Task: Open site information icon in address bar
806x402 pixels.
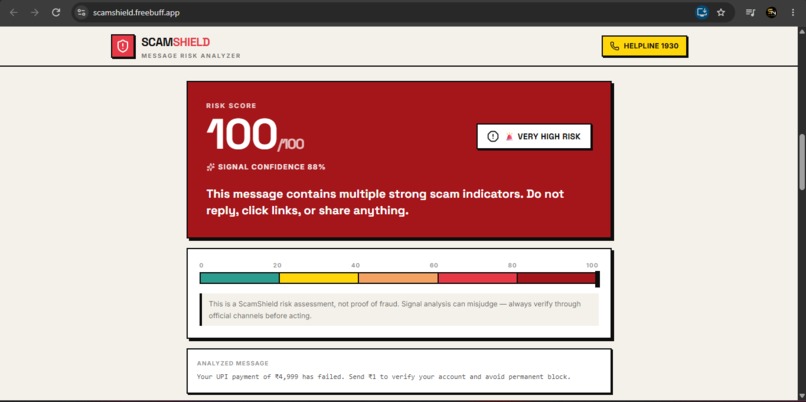Action: [x=81, y=12]
